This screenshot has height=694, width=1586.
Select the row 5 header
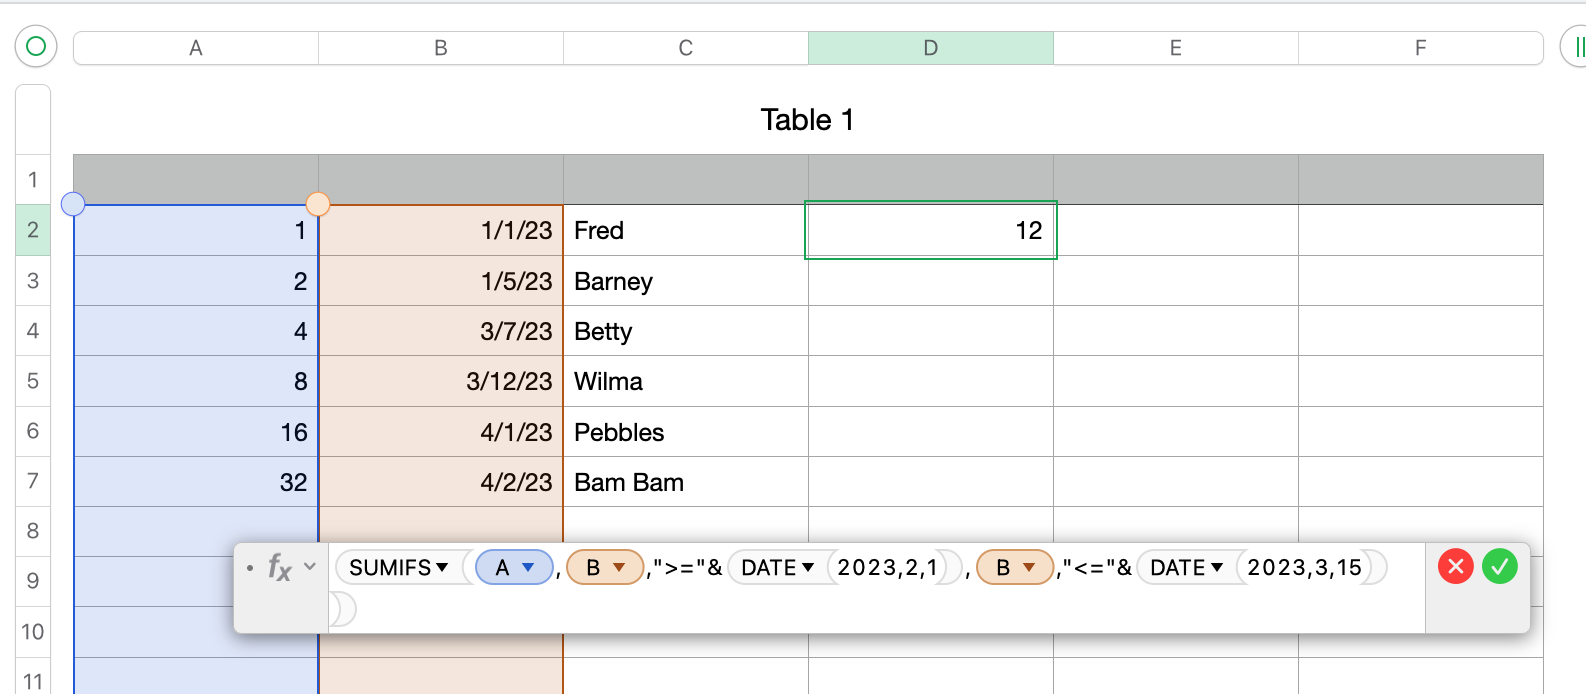[33, 381]
